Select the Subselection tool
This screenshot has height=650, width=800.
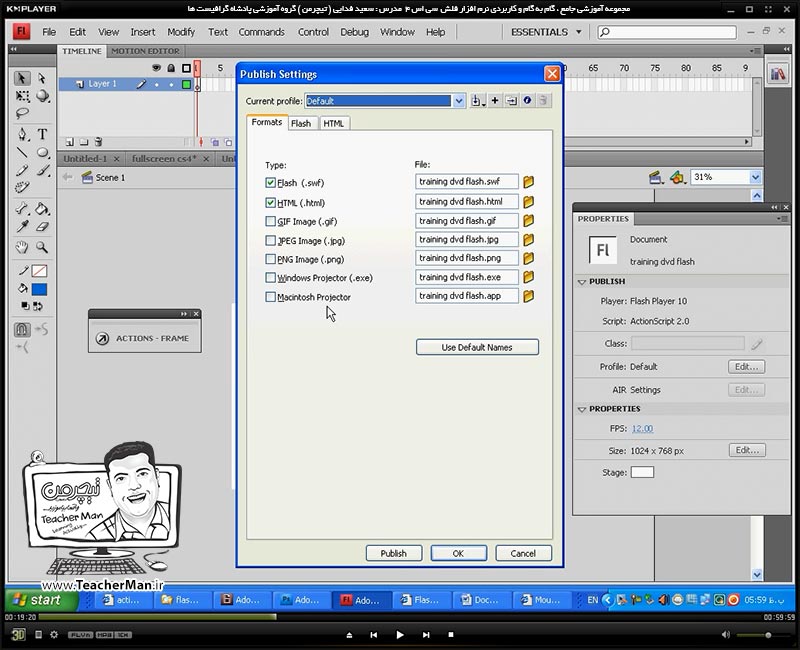pos(42,79)
